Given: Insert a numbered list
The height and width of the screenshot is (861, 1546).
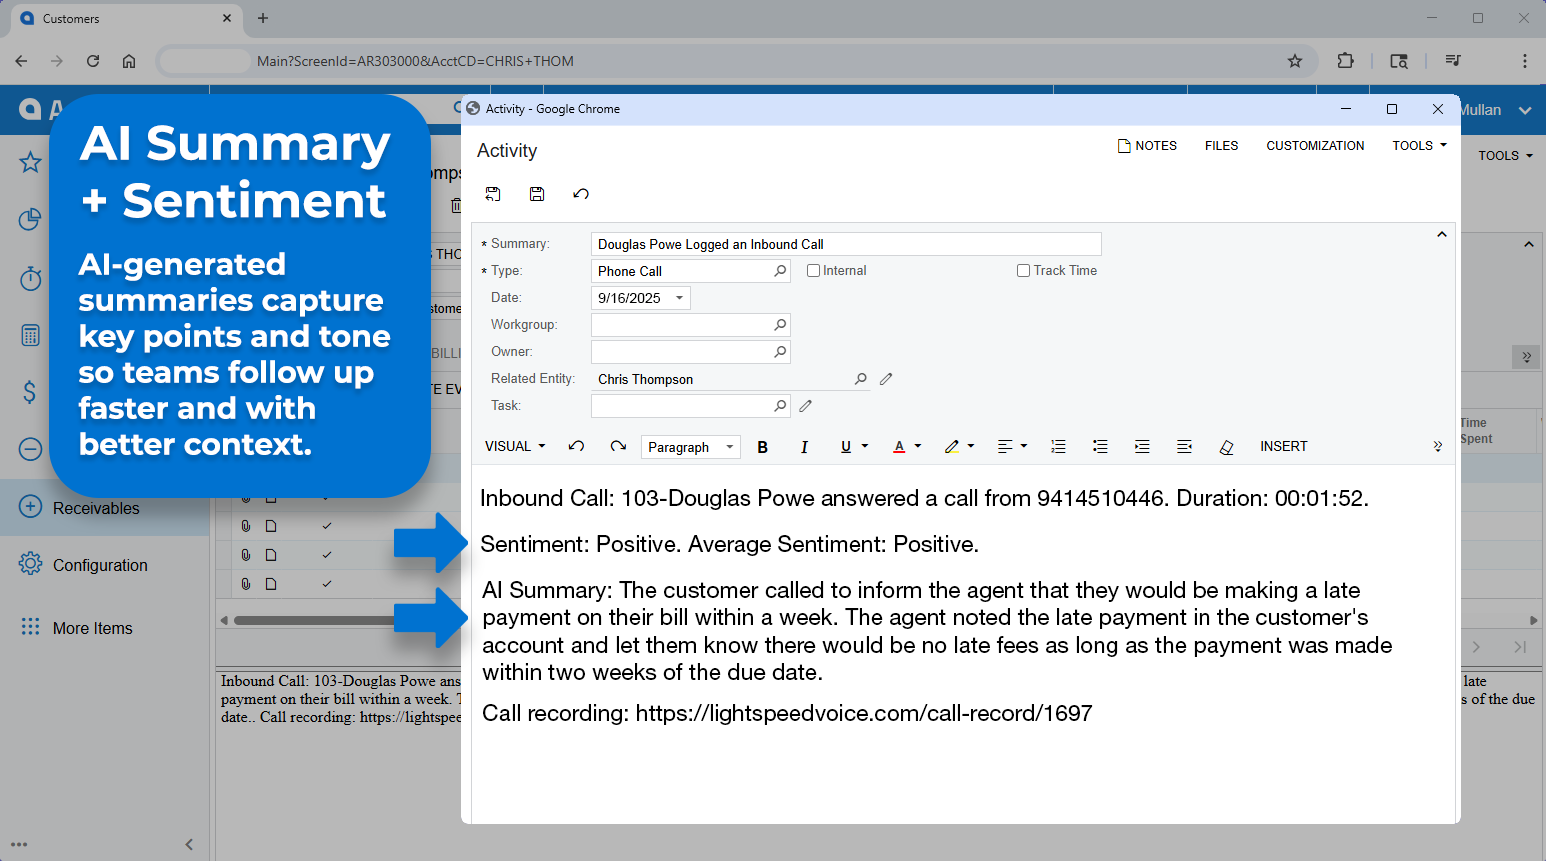Looking at the screenshot, I should click(x=1058, y=447).
